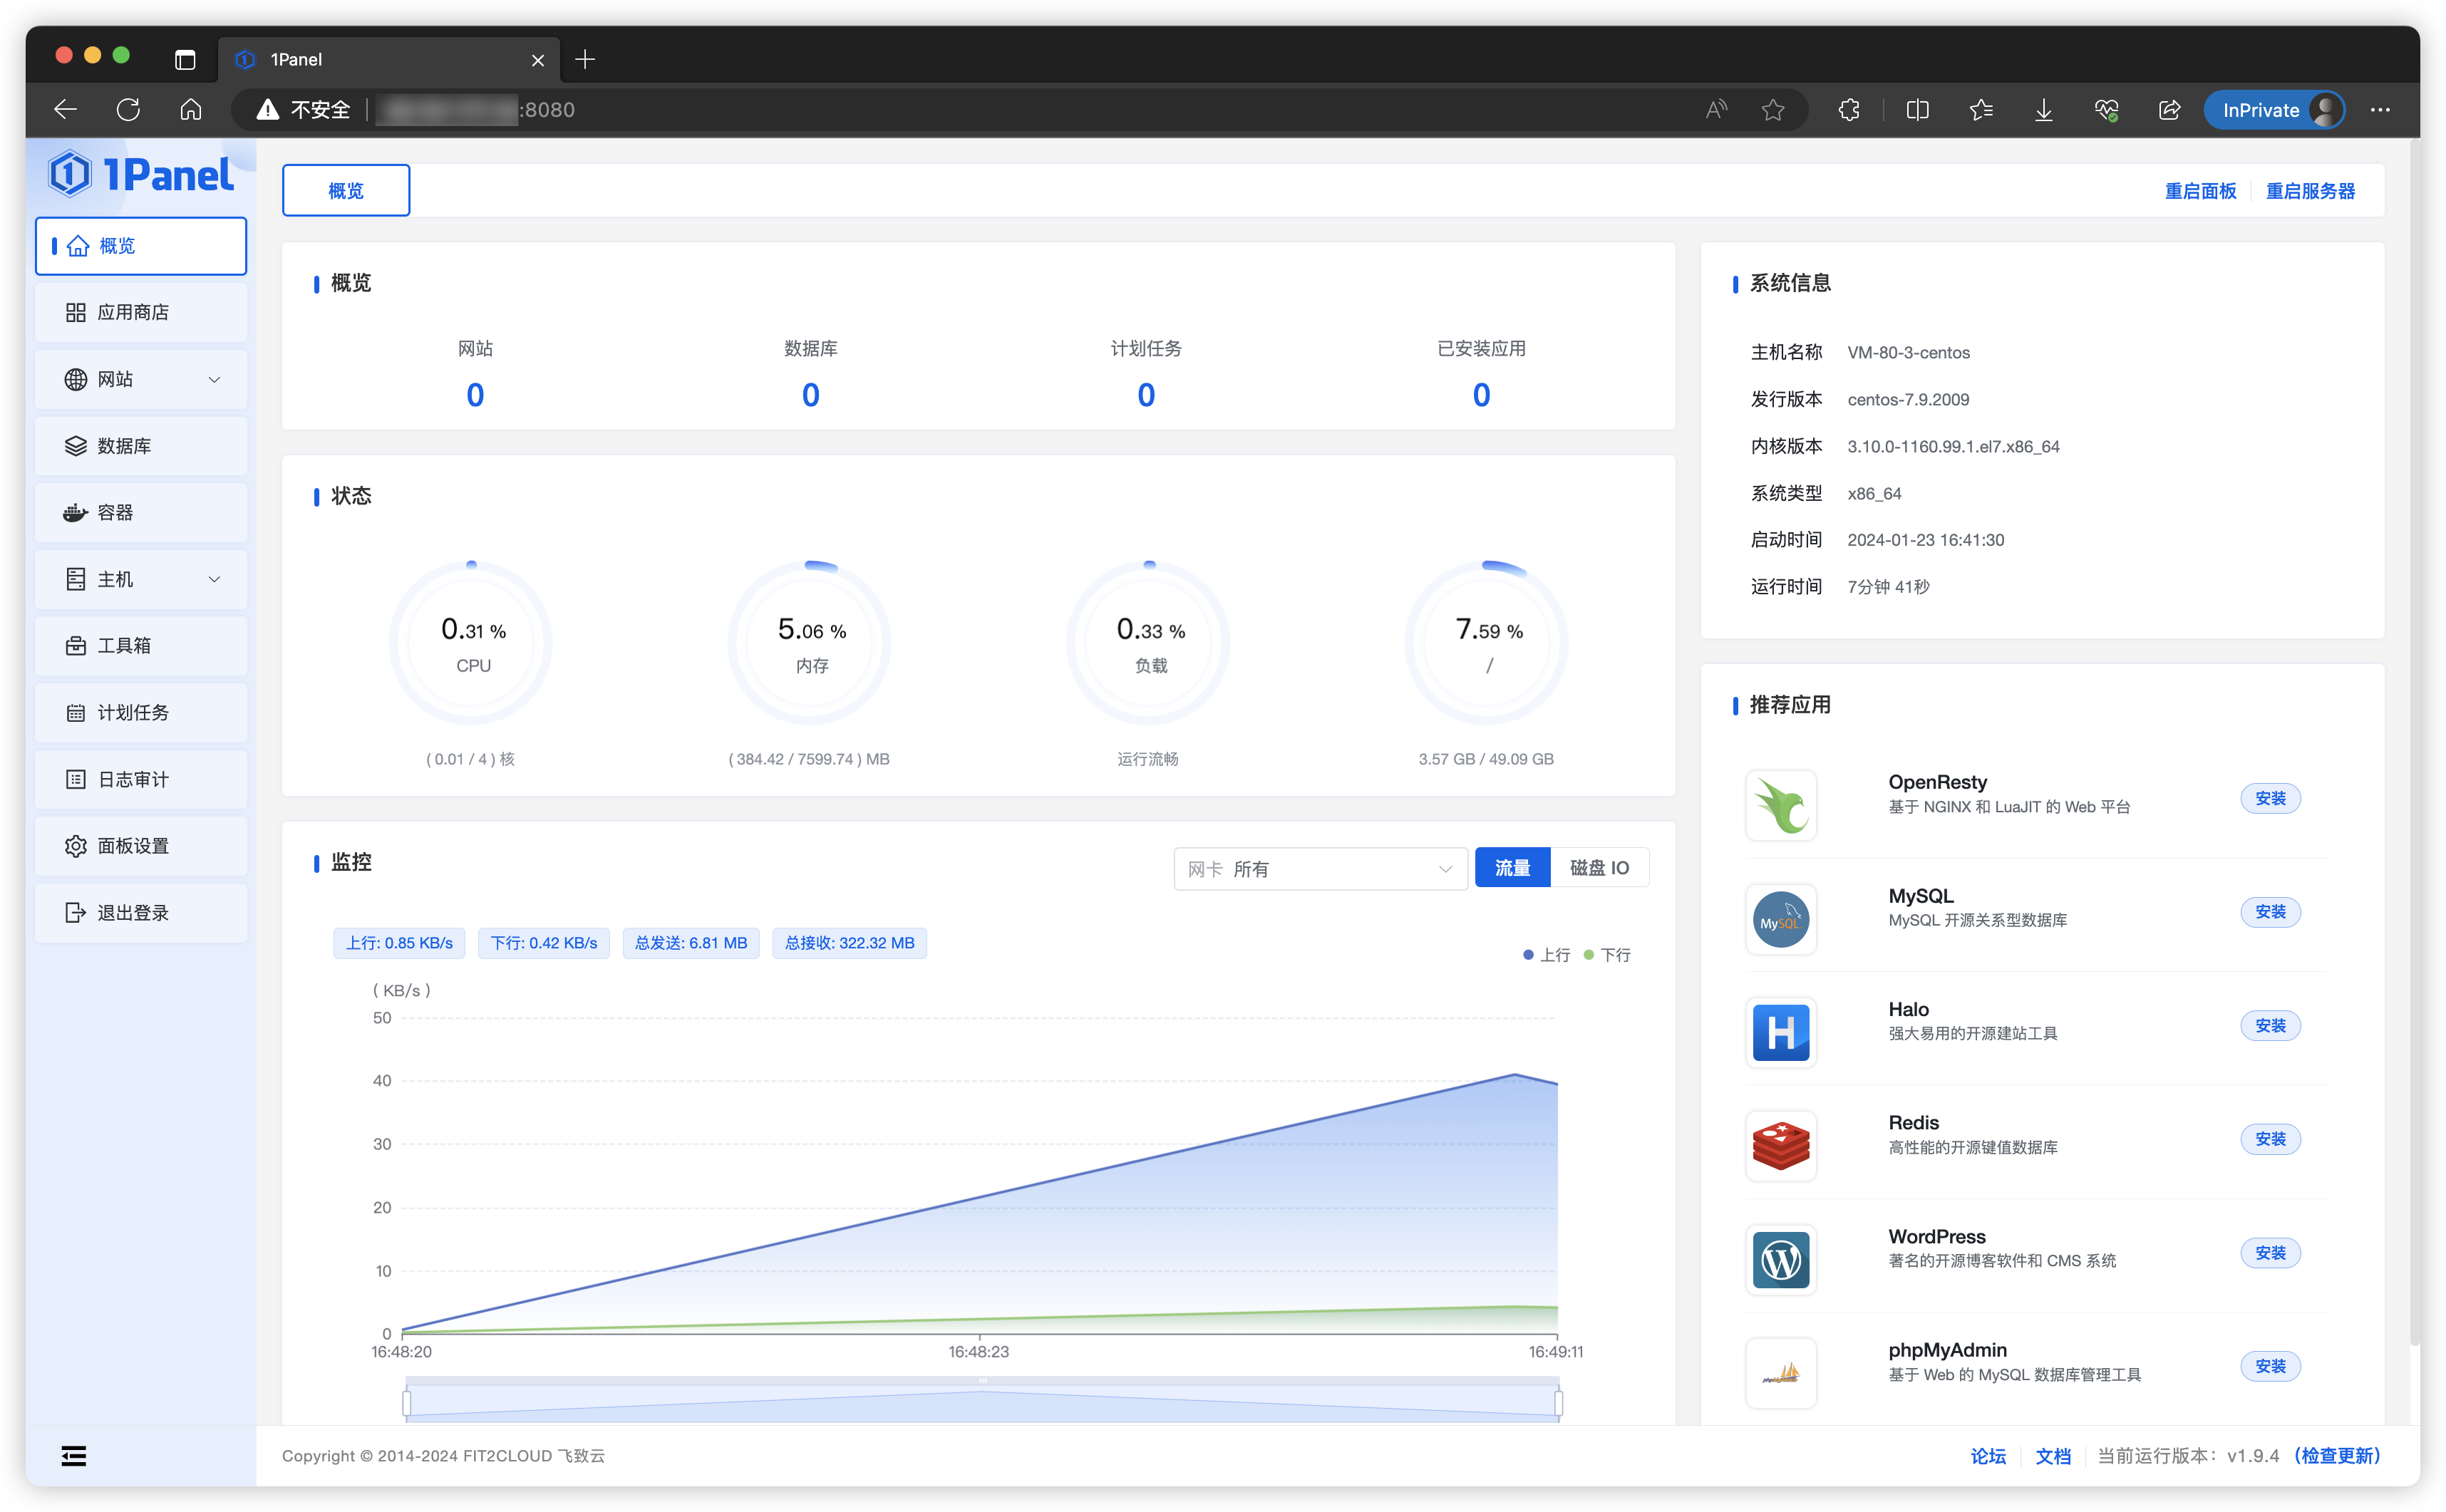This screenshot has width=2446, height=1512.
Task: Open the 数据库 menu item
Action: pyautogui.click(x=141, y=446)
